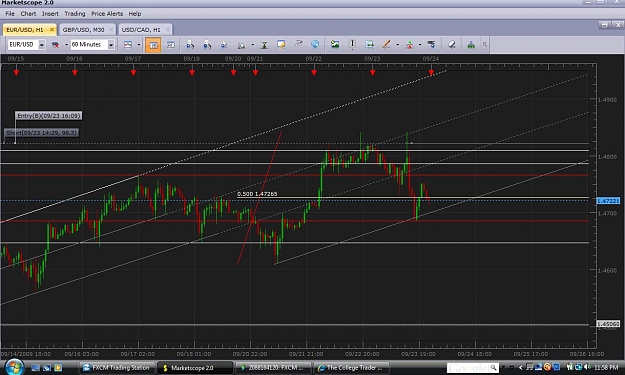This screenshot has height=375, width=625.
Task: Open the Chart menu
Action: coord(28,14)
